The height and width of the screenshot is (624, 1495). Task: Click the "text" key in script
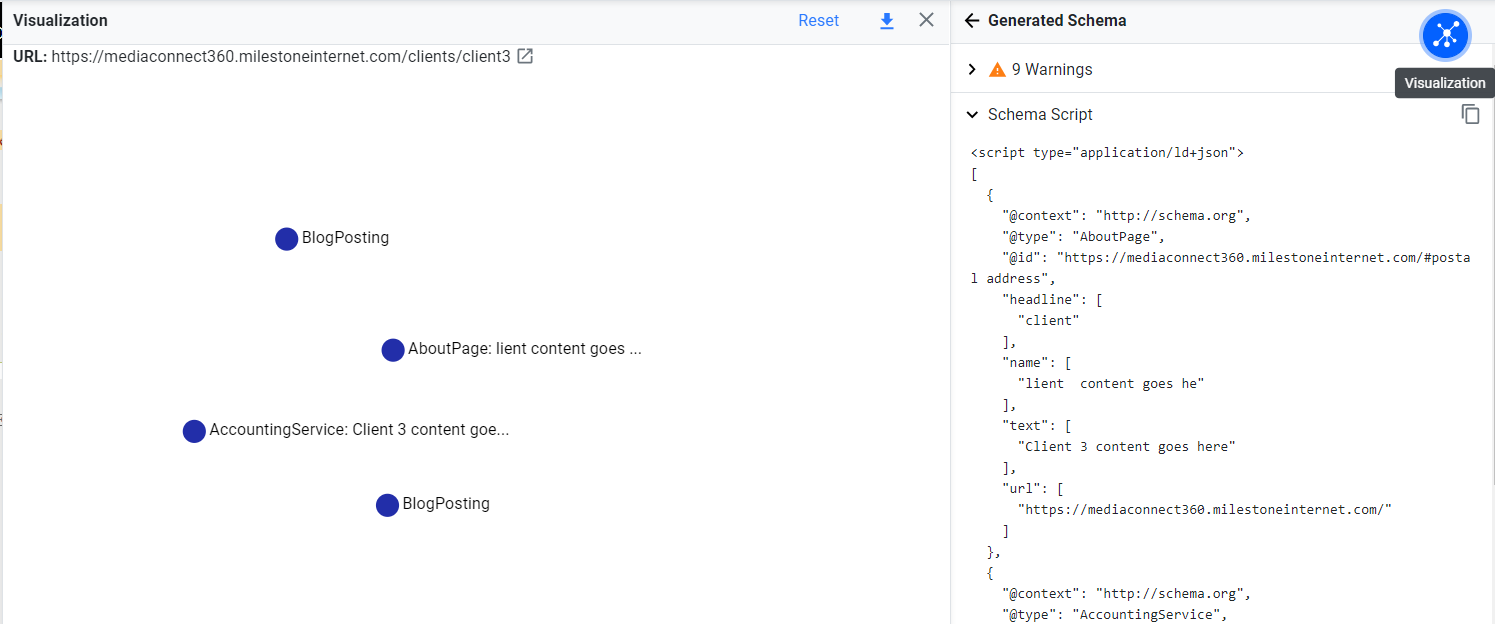tap(1027, 426)
